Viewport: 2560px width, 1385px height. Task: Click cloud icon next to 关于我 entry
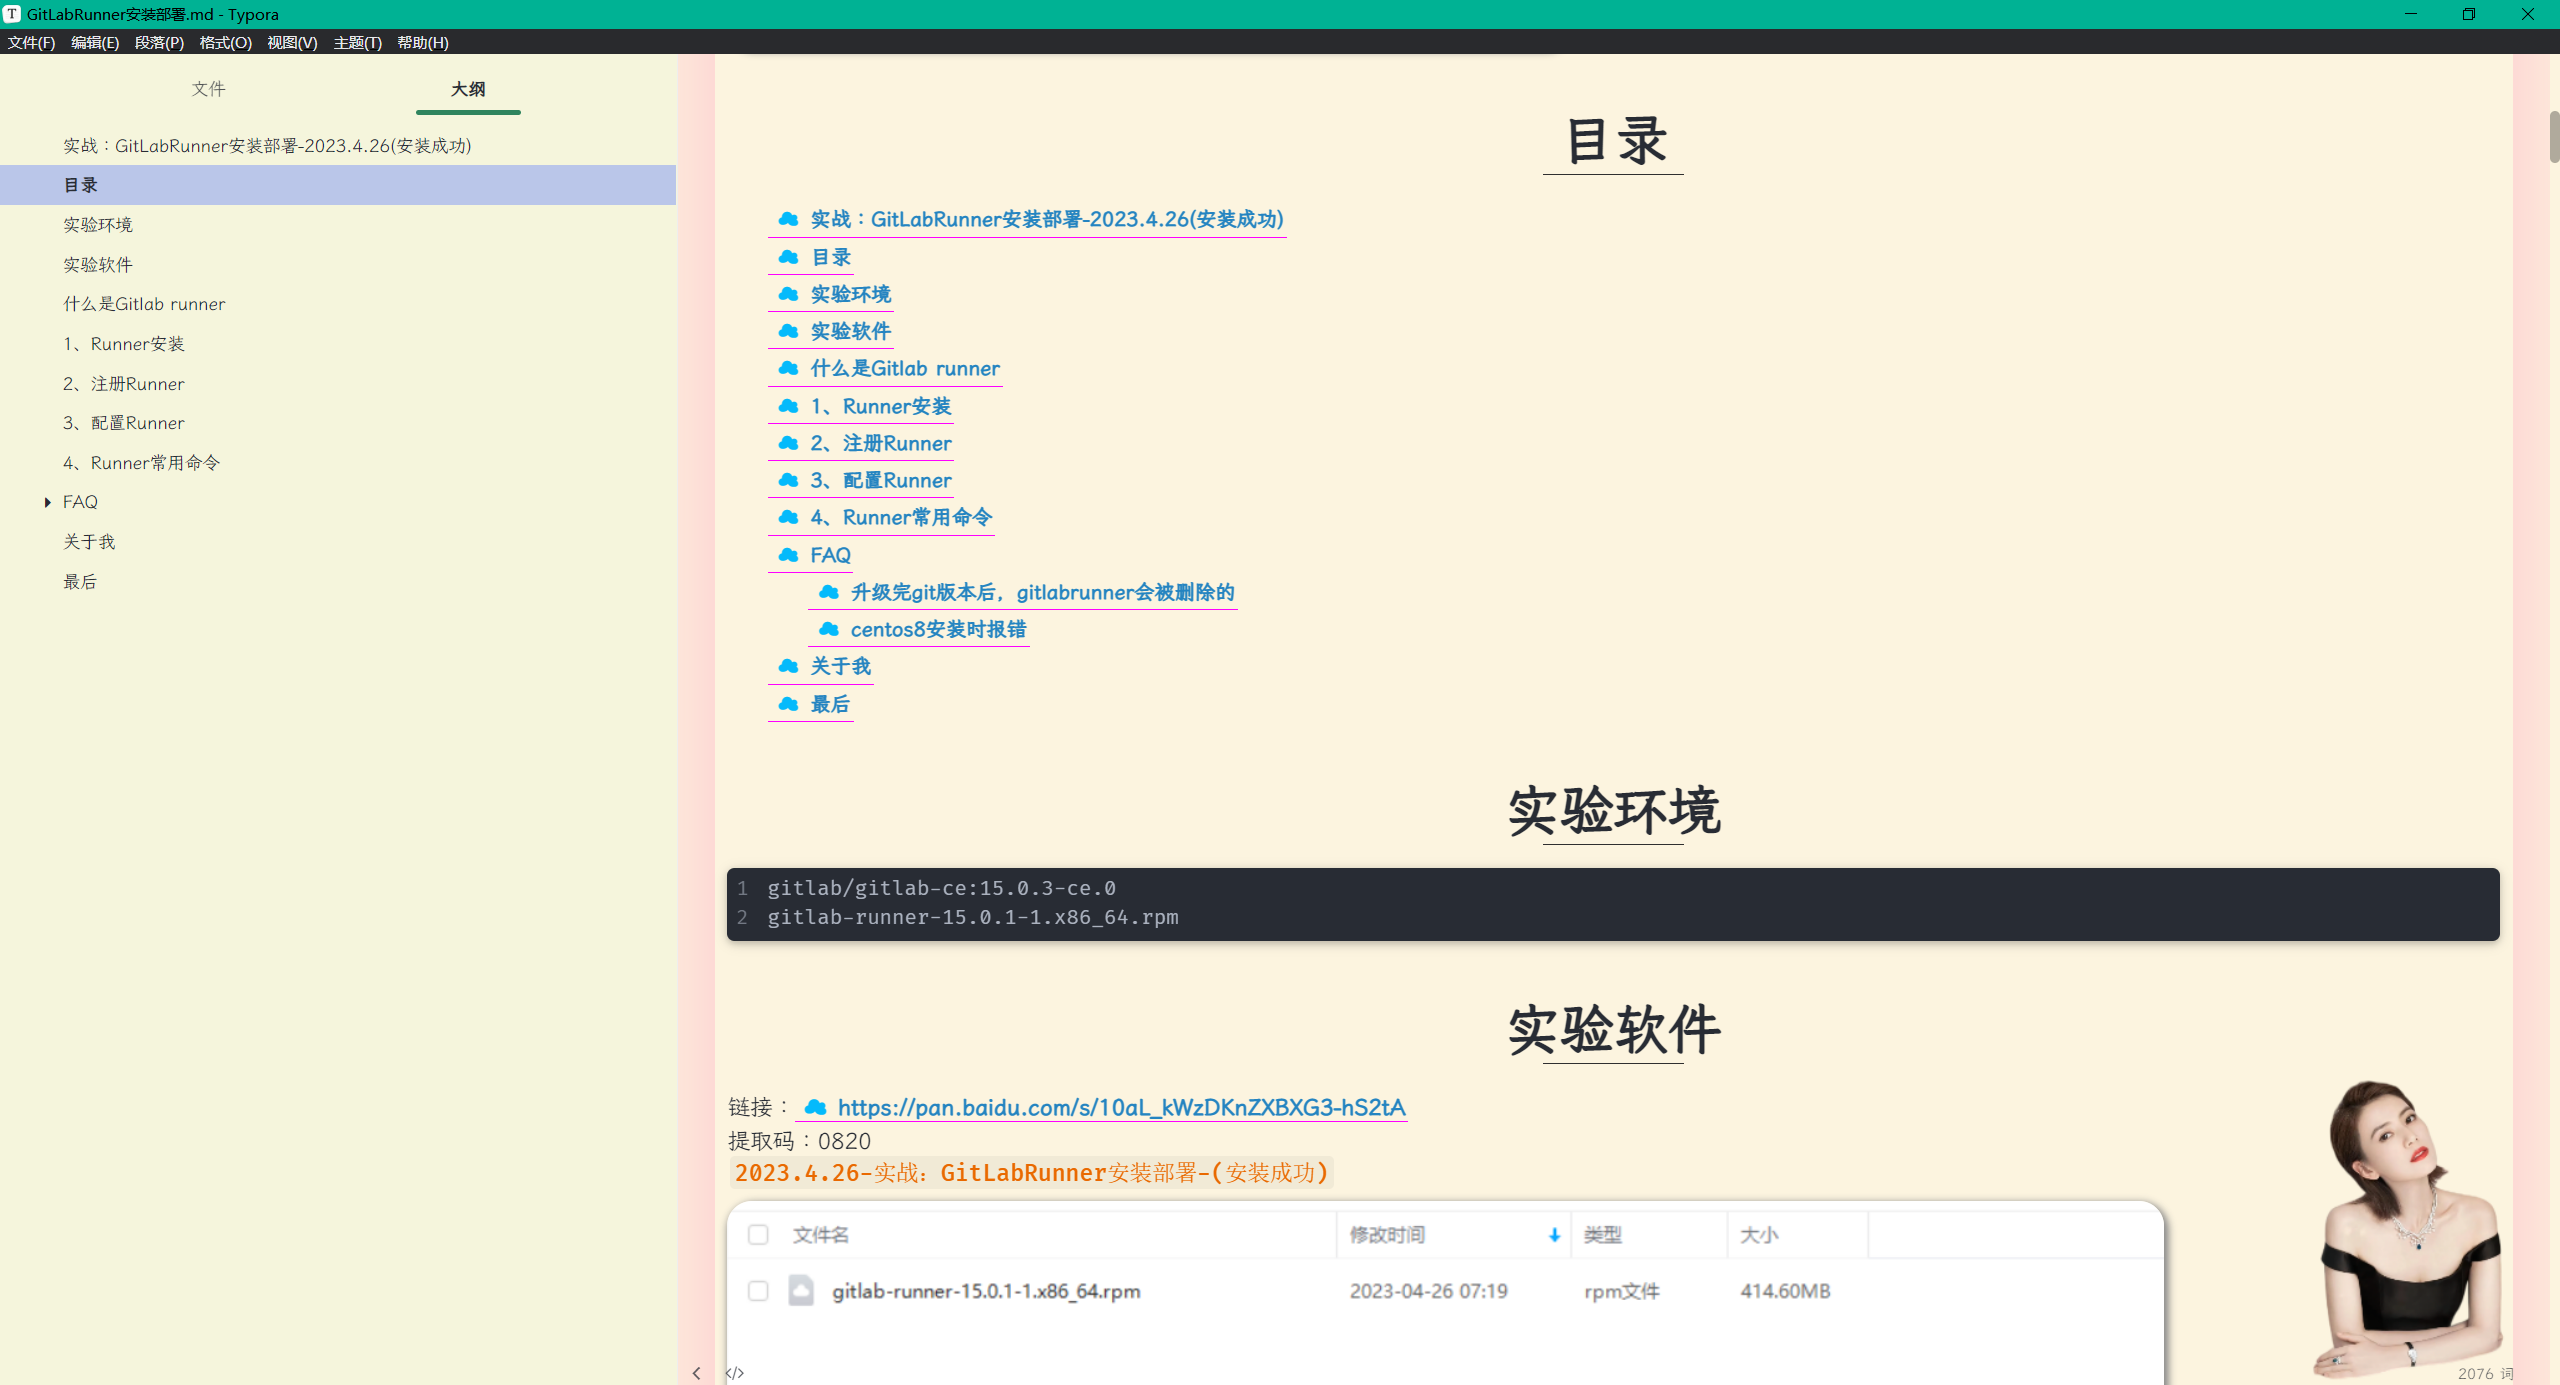coord(788,666)
